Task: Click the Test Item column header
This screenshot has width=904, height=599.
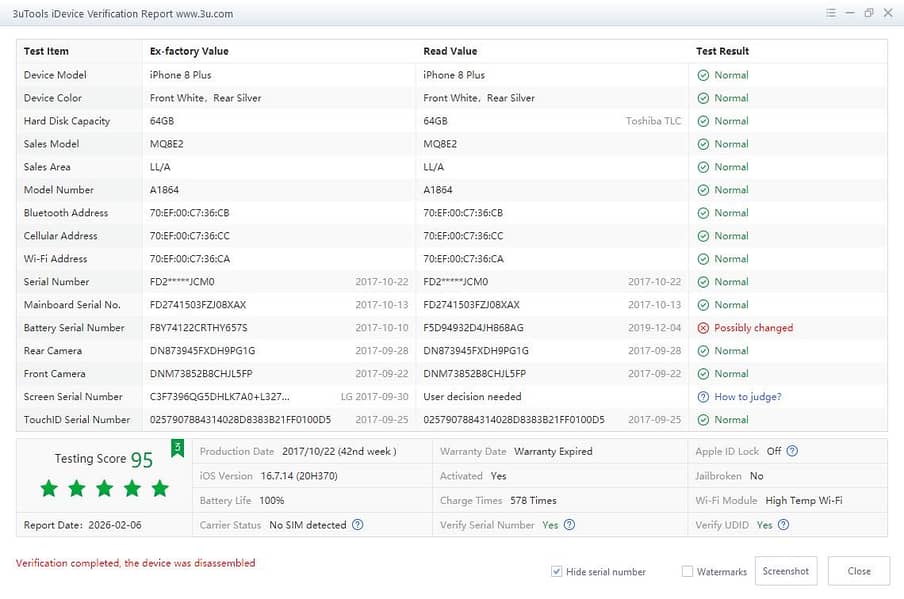Action: click(x=46, y=51)
